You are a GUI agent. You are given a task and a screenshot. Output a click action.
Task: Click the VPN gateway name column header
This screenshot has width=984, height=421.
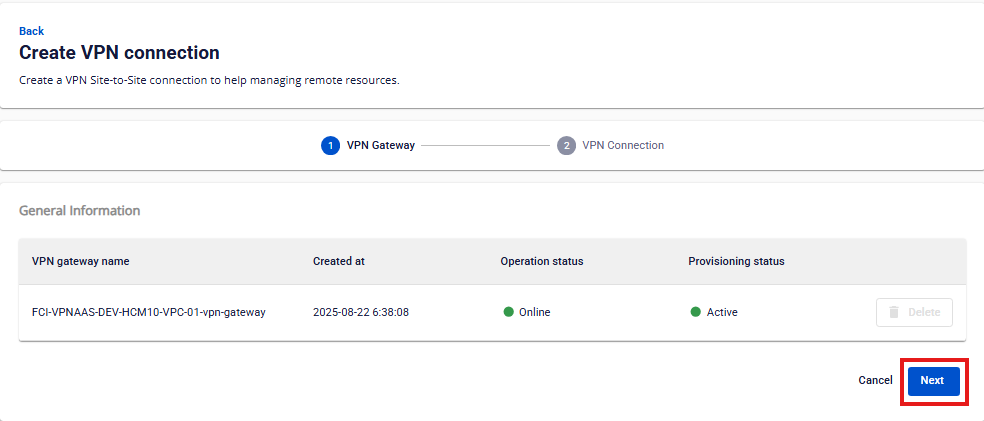coord(80,261)
